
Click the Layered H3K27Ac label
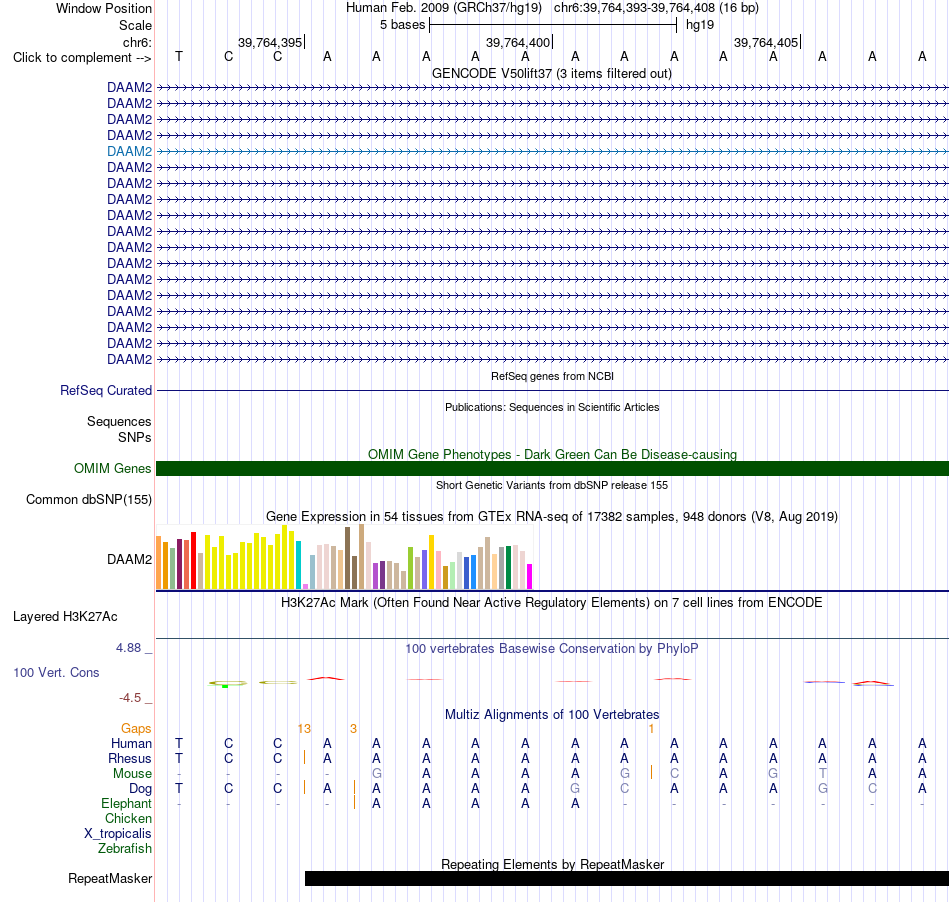(x=65, y=617)
